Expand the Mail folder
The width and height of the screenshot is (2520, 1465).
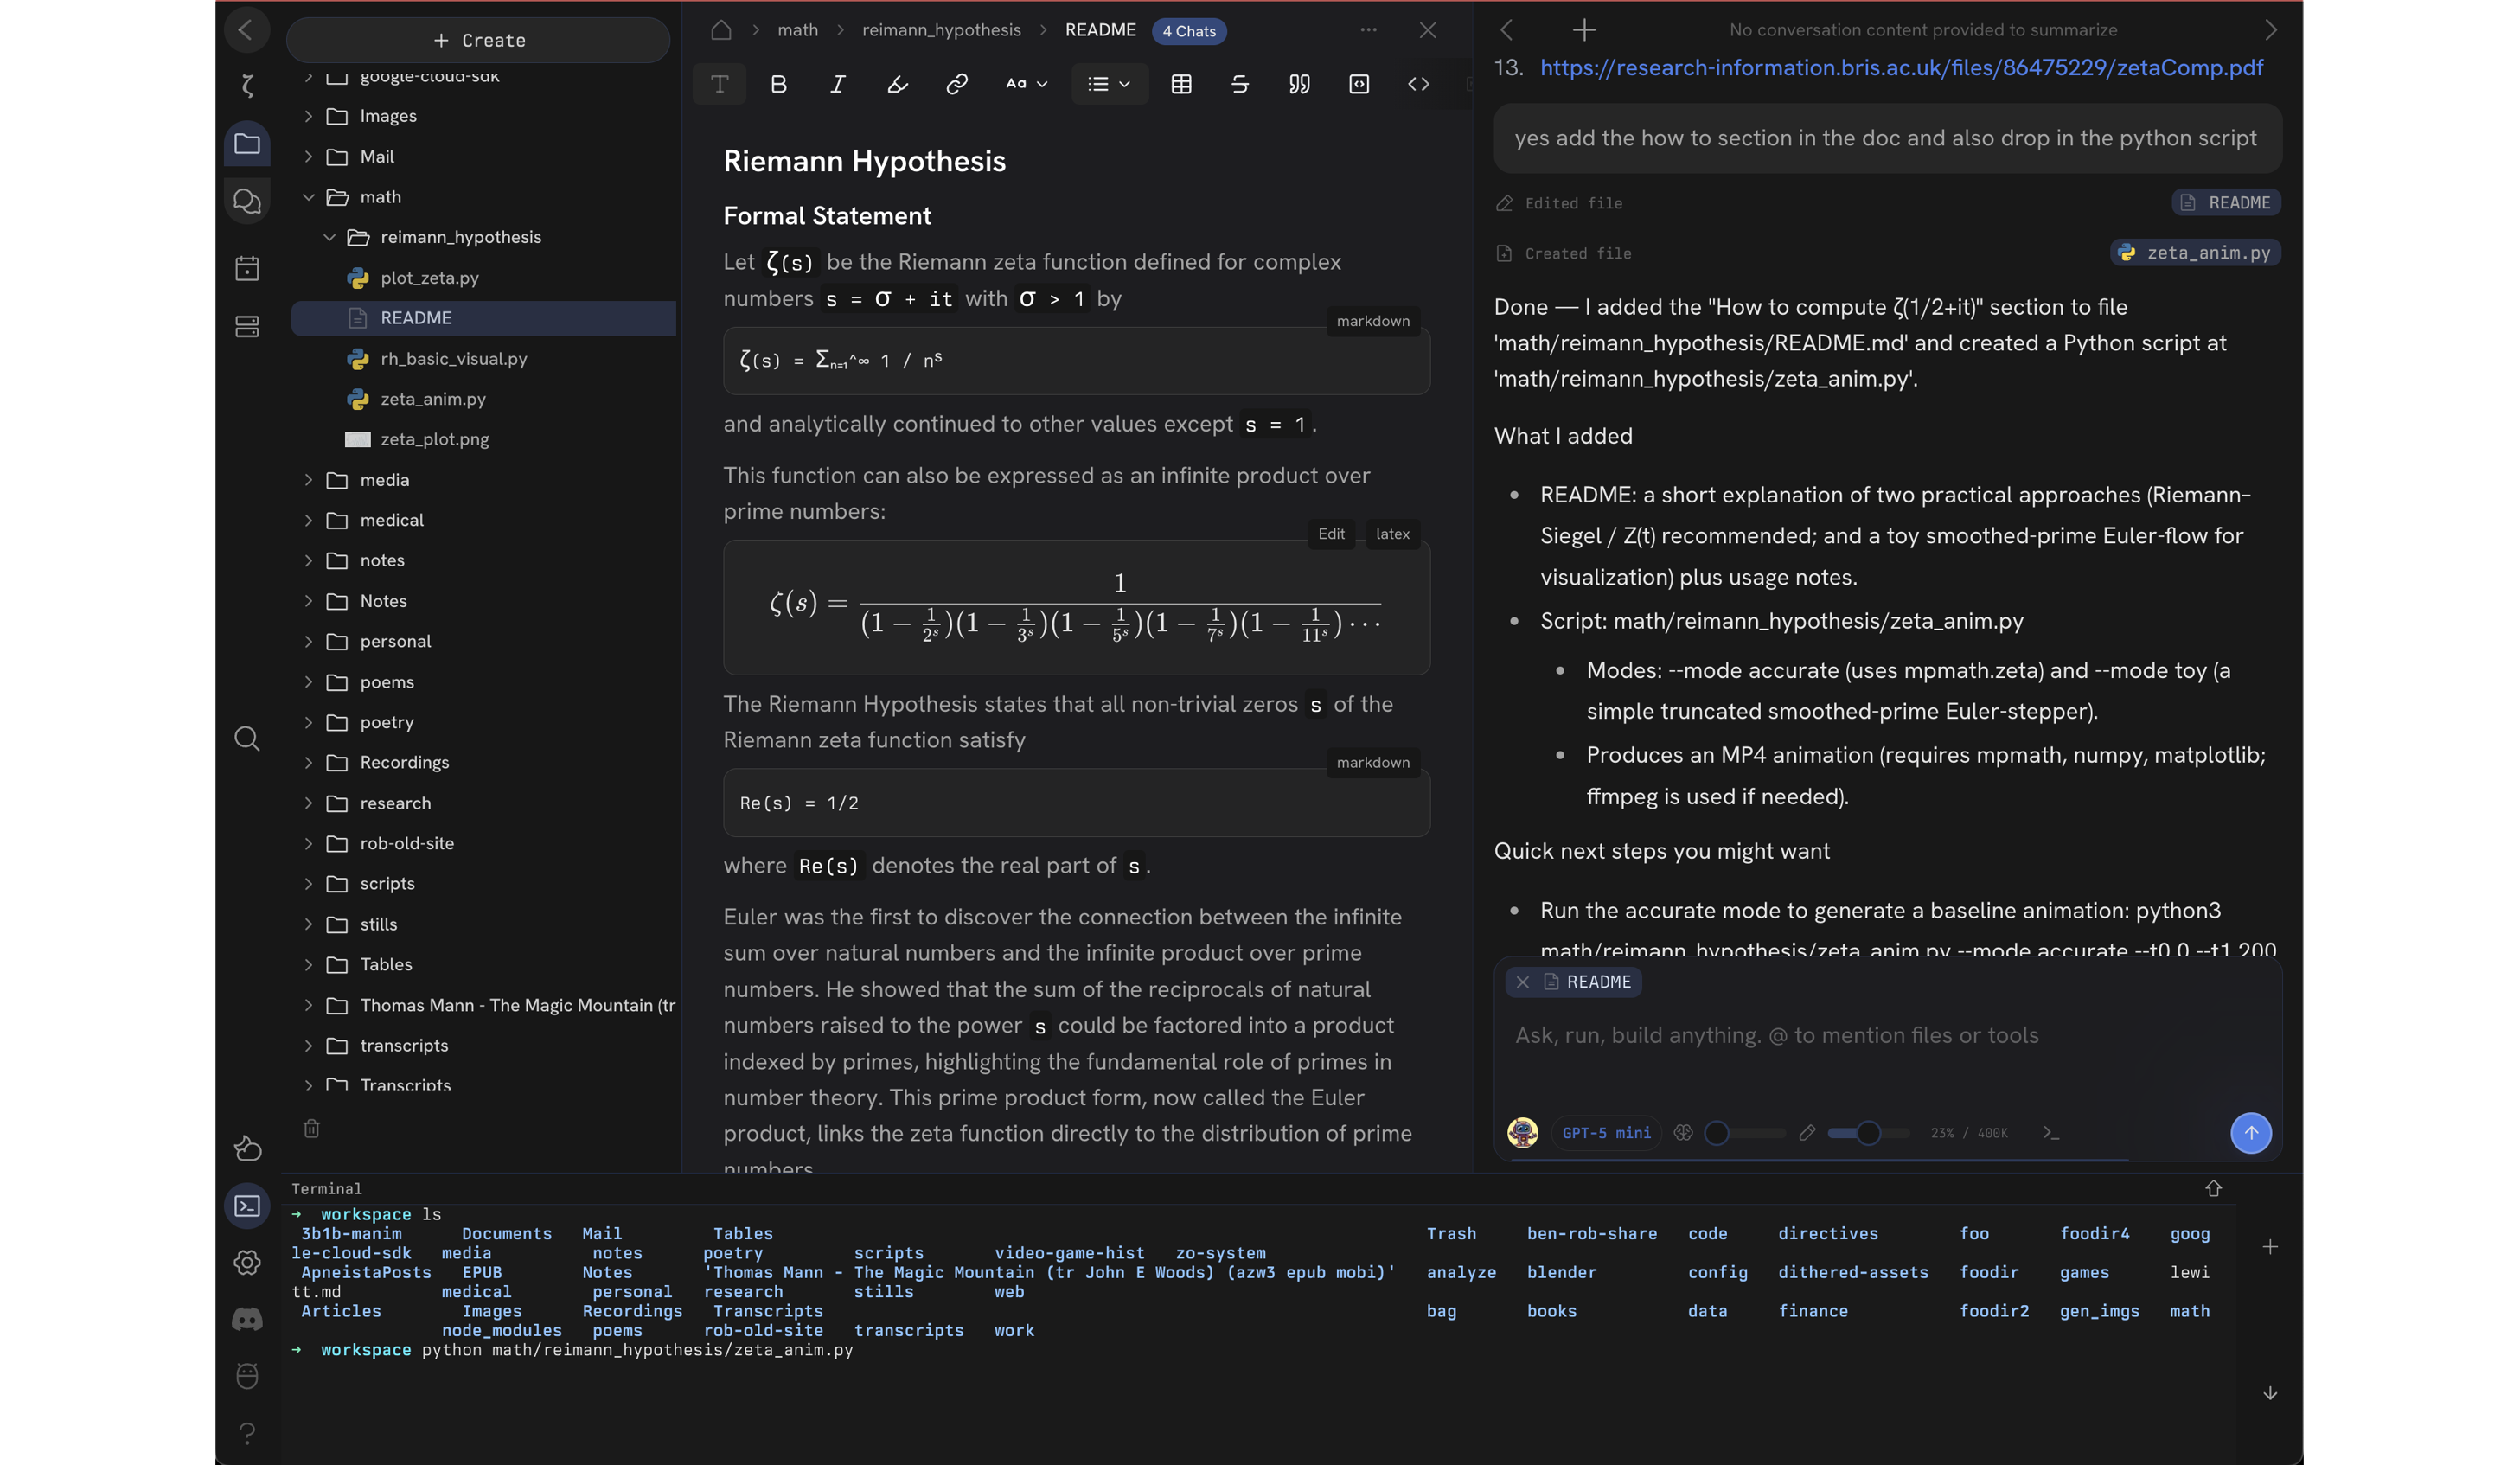tap(308, 157)
